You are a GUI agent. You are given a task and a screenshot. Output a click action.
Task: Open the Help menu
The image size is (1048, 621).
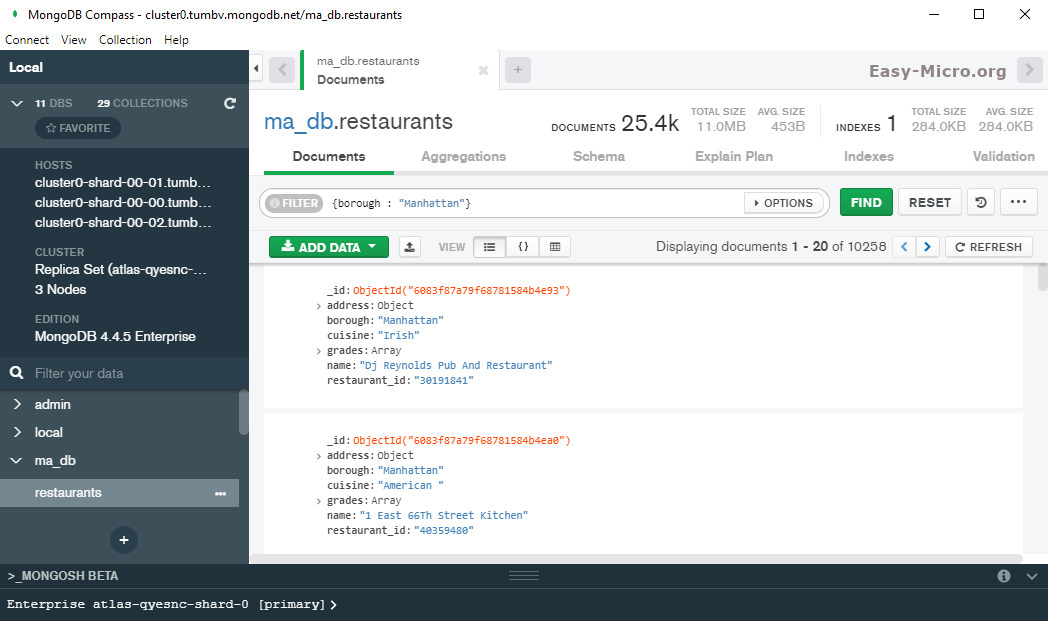[x=176, y=39]
